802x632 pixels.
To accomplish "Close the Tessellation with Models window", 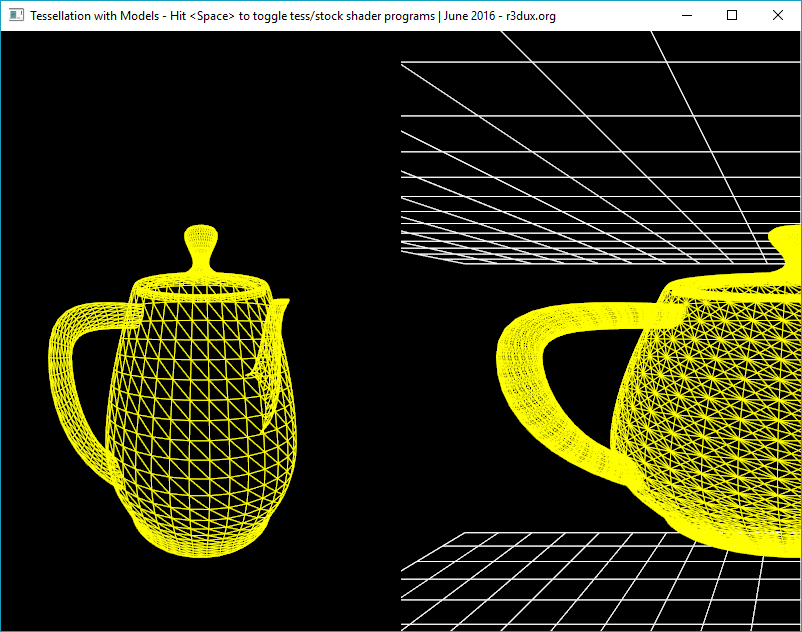I will (777, 15).
